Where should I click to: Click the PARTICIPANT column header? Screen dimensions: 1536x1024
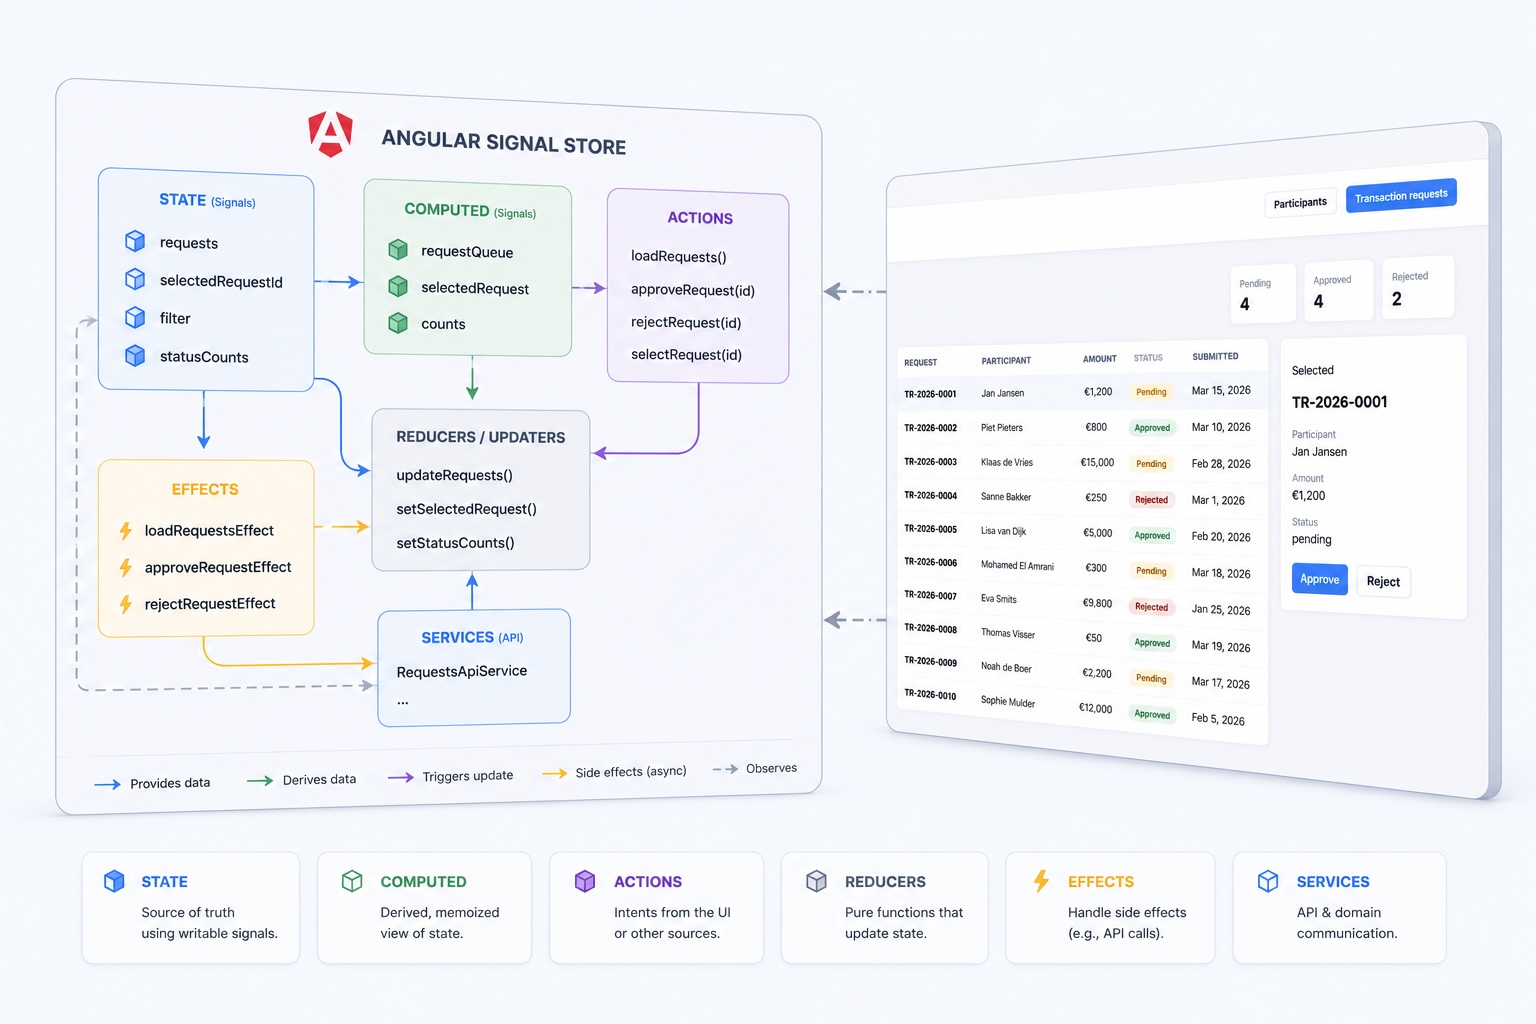pos(1006,360)
